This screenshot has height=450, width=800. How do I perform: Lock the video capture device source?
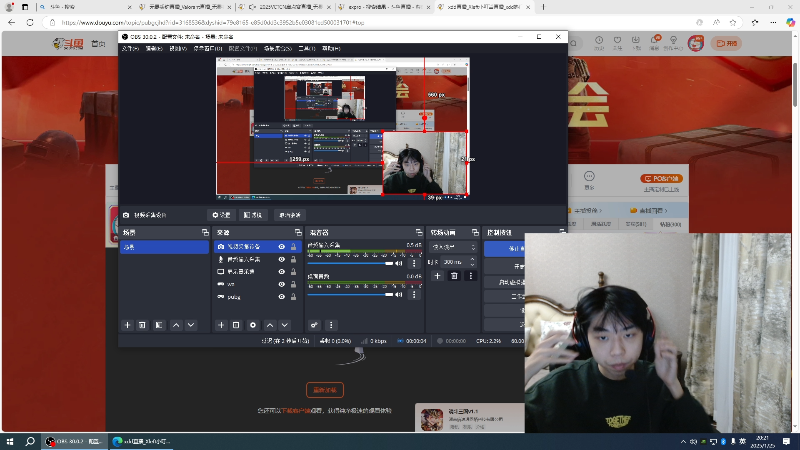tap(293, 246)
